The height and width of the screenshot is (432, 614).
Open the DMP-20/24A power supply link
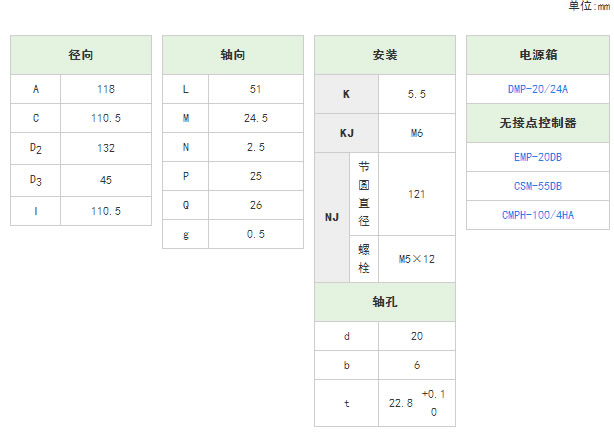(x=538, y=89)
